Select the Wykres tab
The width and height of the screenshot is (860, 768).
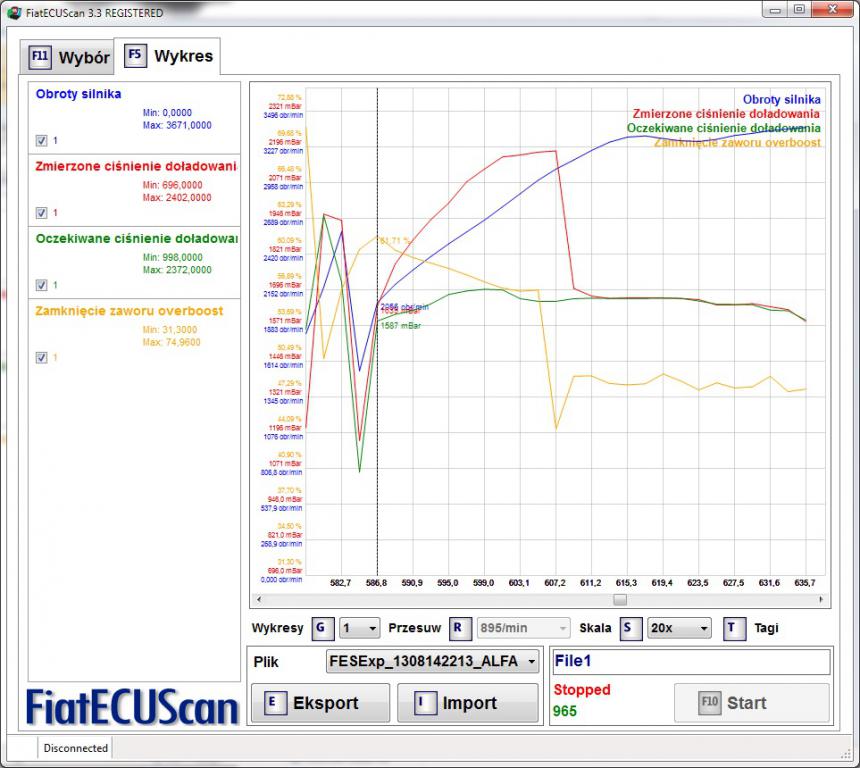coord(167,55)
